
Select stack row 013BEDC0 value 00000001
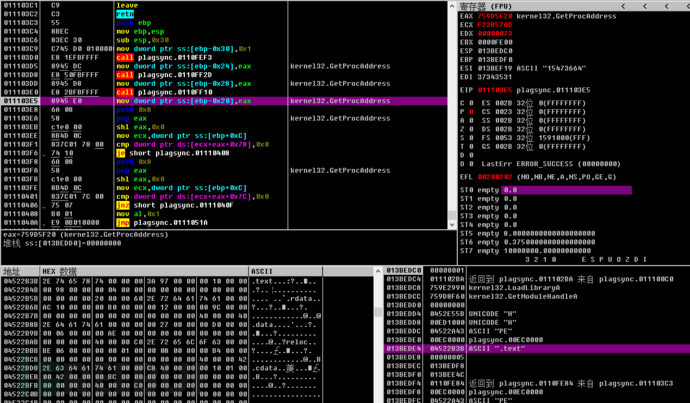(x=537, y=270)
